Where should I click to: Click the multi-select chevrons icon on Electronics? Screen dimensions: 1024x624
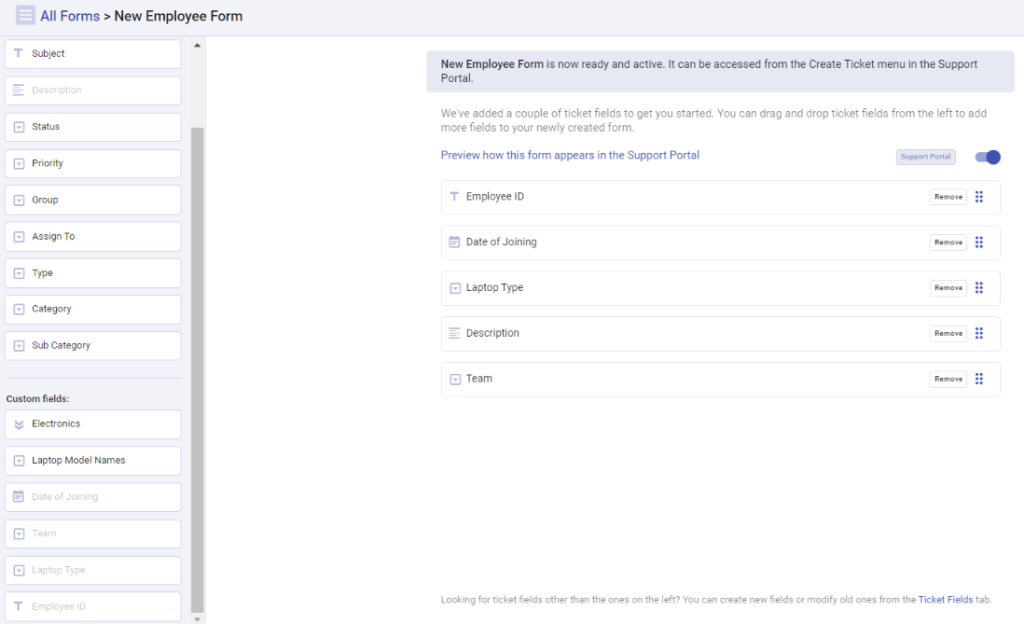click(x=20, y=424)
